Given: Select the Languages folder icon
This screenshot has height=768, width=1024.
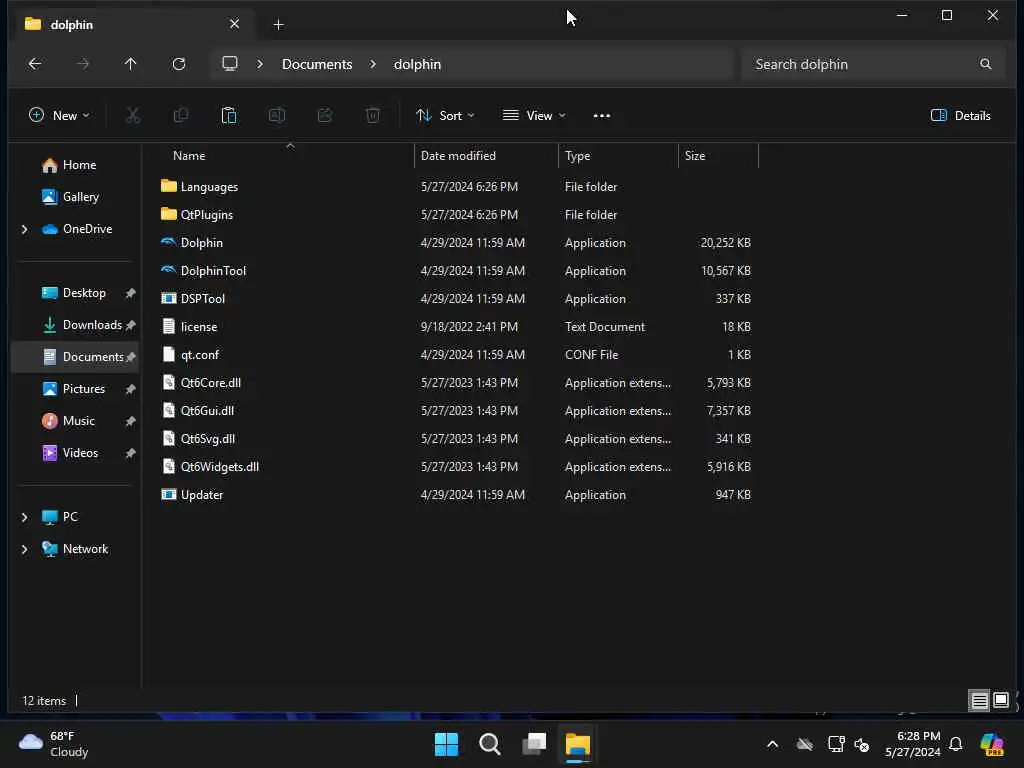Looking at the screenshot, I should click(x=168, y=186).
